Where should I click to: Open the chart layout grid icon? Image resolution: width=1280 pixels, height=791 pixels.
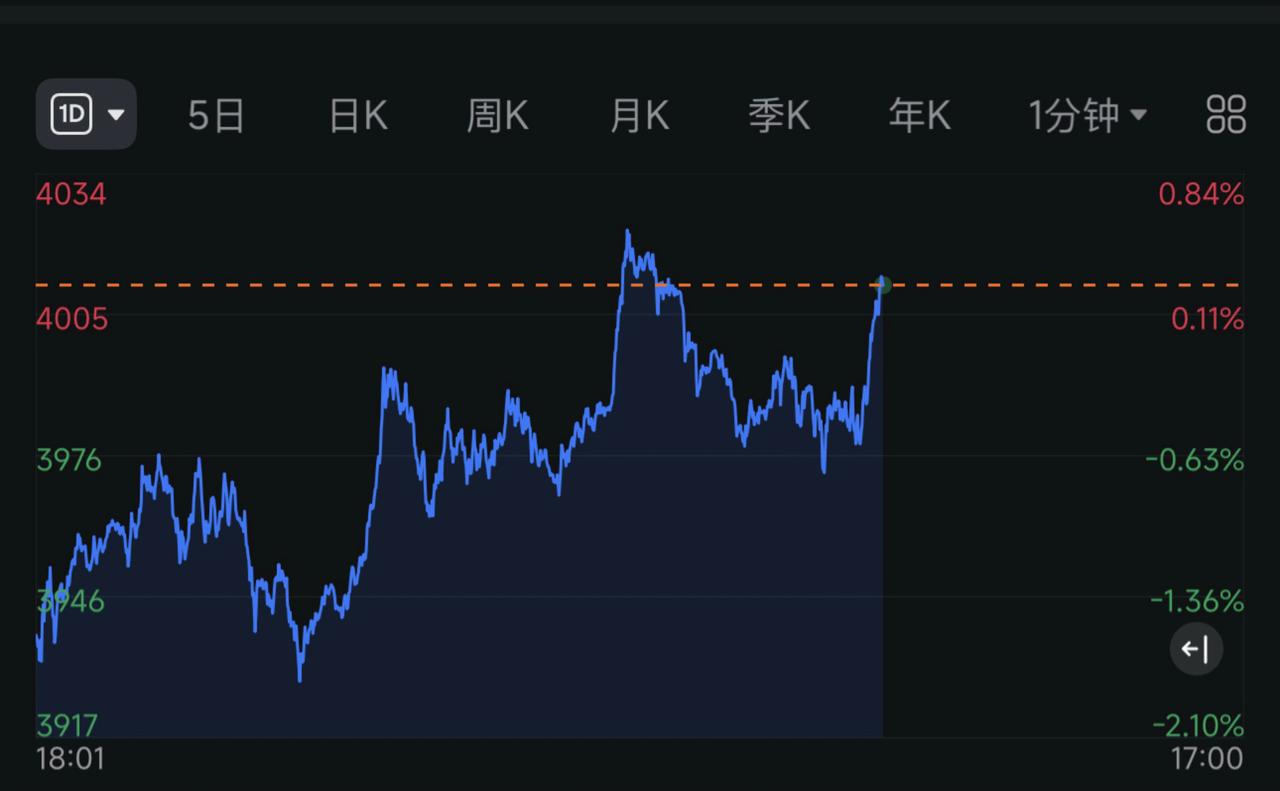pyautogui.click(x=1224, y=114)
